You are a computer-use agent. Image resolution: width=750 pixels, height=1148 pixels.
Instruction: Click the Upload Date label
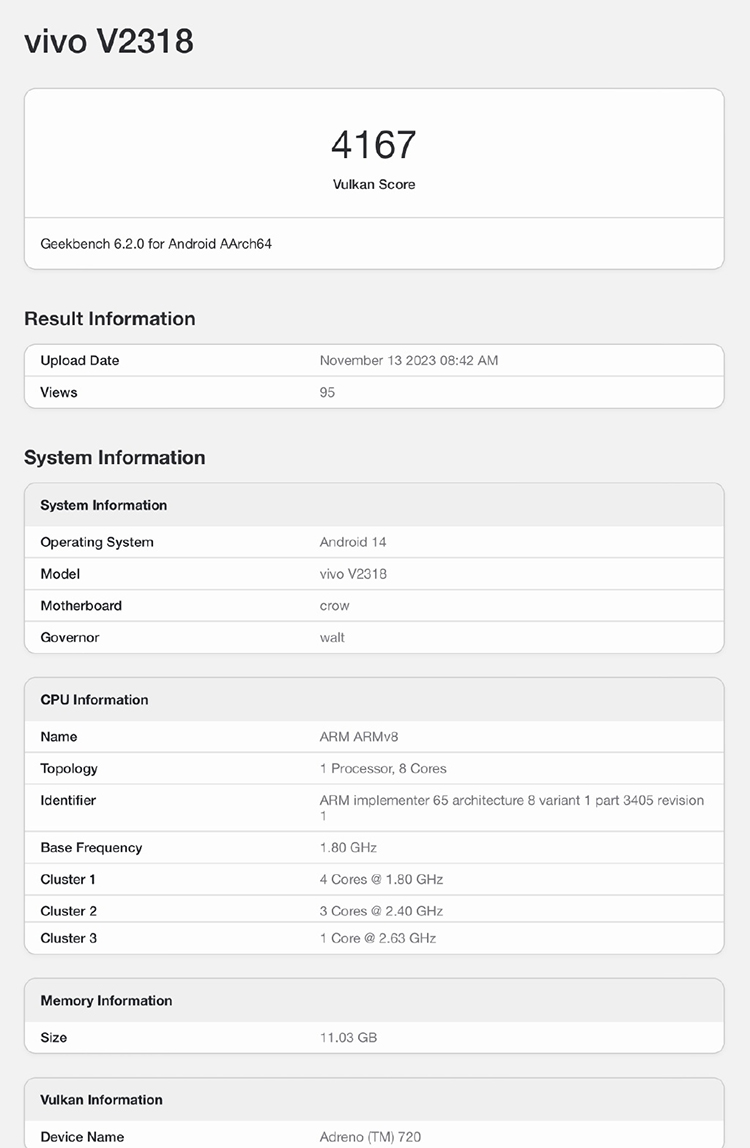(80, 360)
